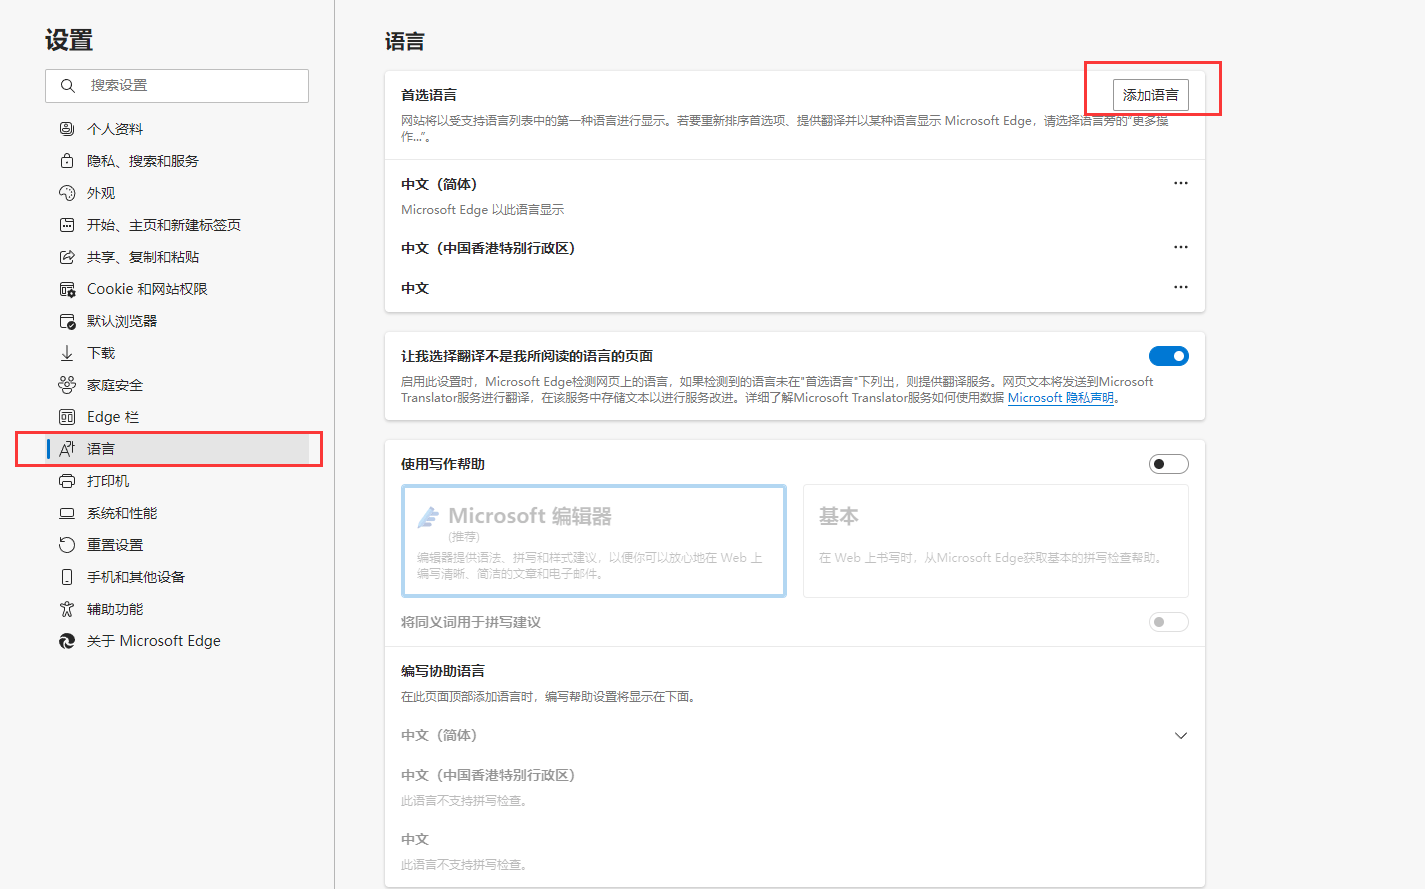
Task: Select 语言 in the sidebar
Action: point(177,449)
